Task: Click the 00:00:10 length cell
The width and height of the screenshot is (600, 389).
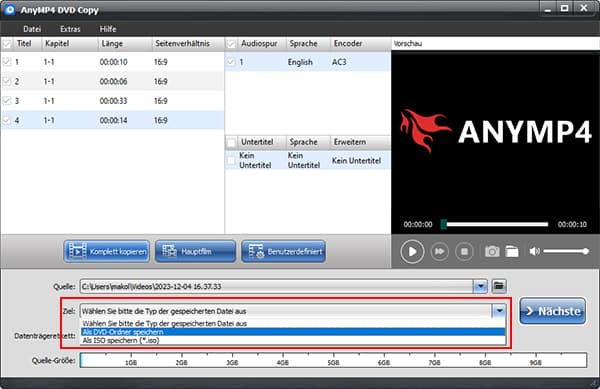Action: (x=113, y=62)
